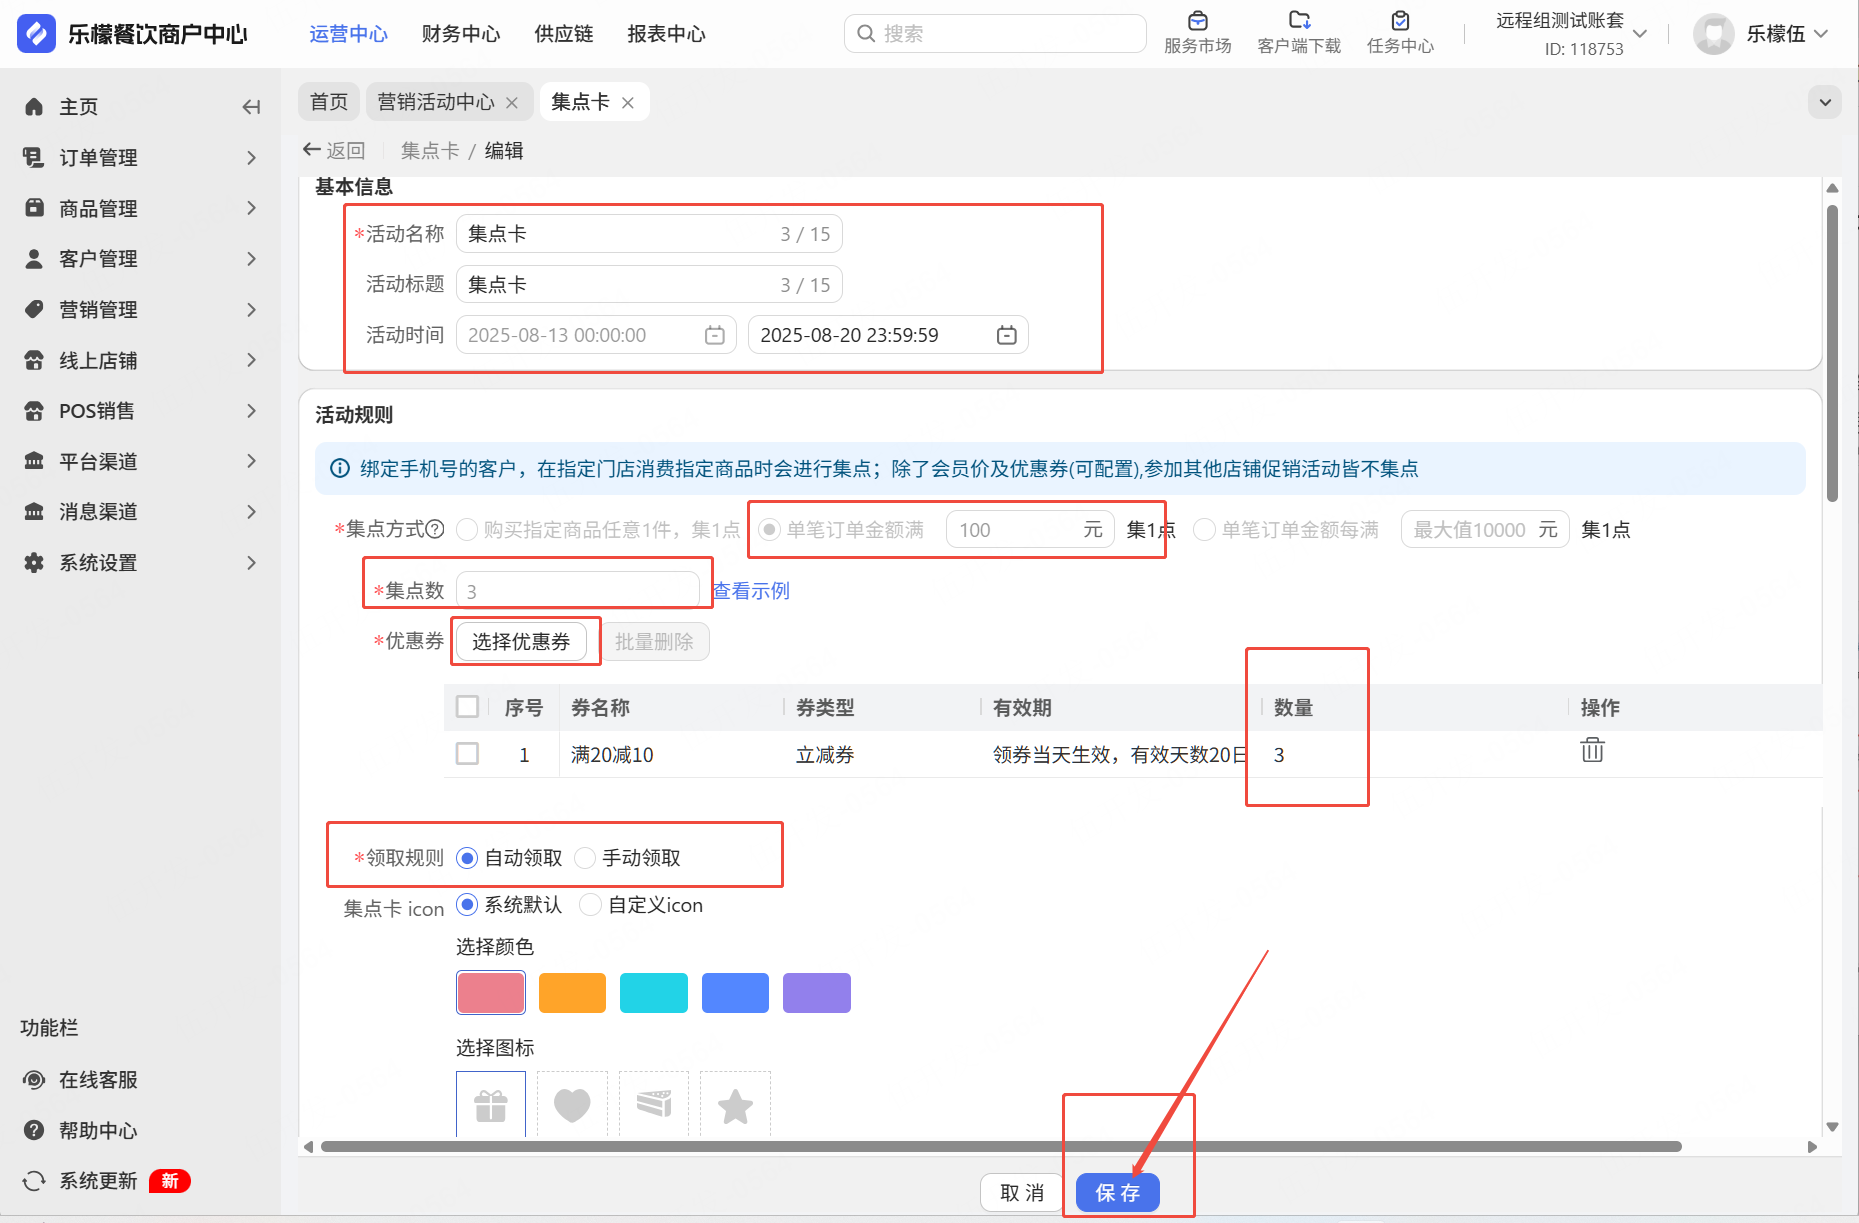1859x1223 pixels.
Task: Pick the orange color swatch
Action: click(572, 993)
